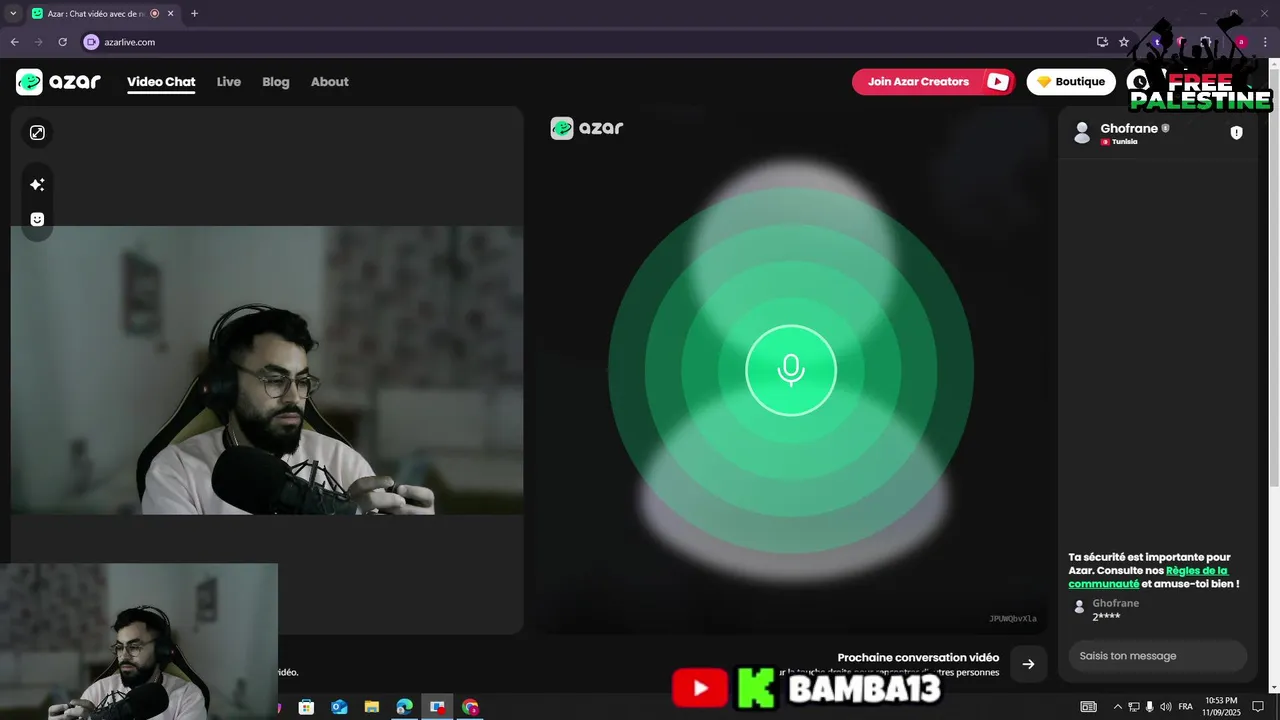This screenshot has width=1280, height=720.
Task: Click the Azar watermark logo in chat
Action: coord(587,128)
